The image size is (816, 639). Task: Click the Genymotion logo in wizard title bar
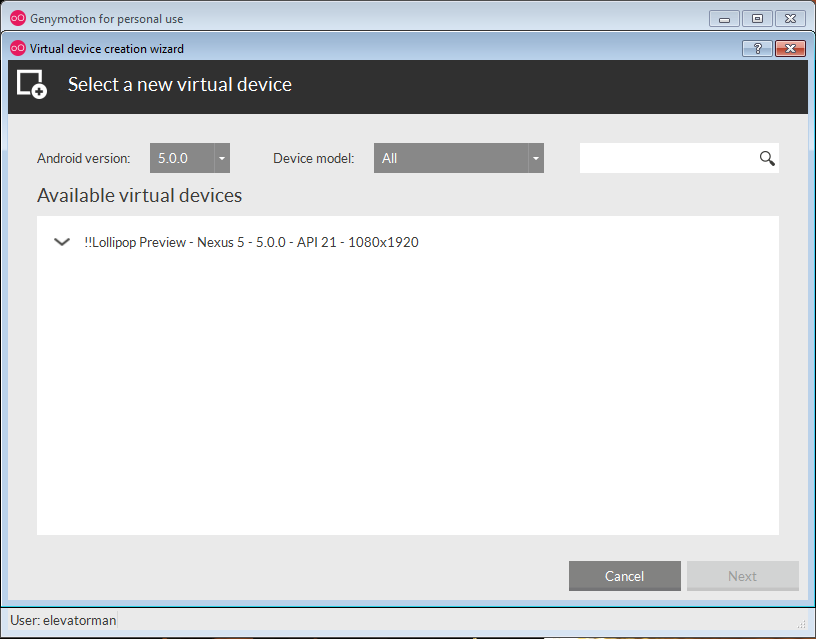[x=18, y=48]
